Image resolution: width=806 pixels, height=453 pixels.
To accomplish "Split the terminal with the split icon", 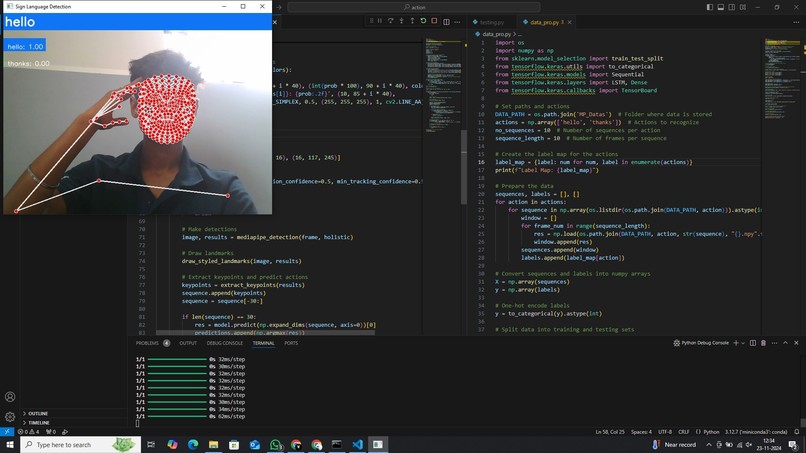I will coord(753,343).
